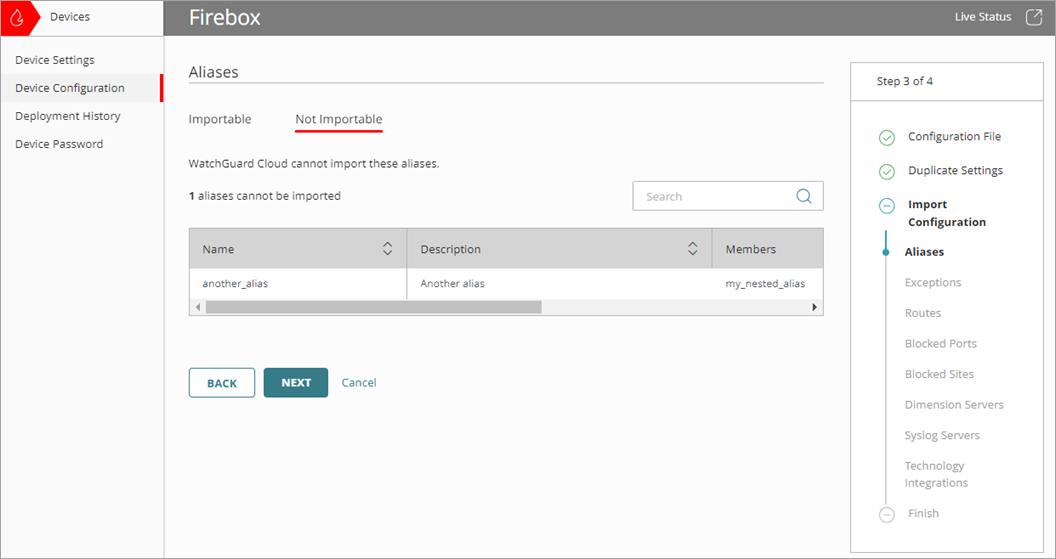
Task: Click the NEXT button
Action: coord(296,383)
